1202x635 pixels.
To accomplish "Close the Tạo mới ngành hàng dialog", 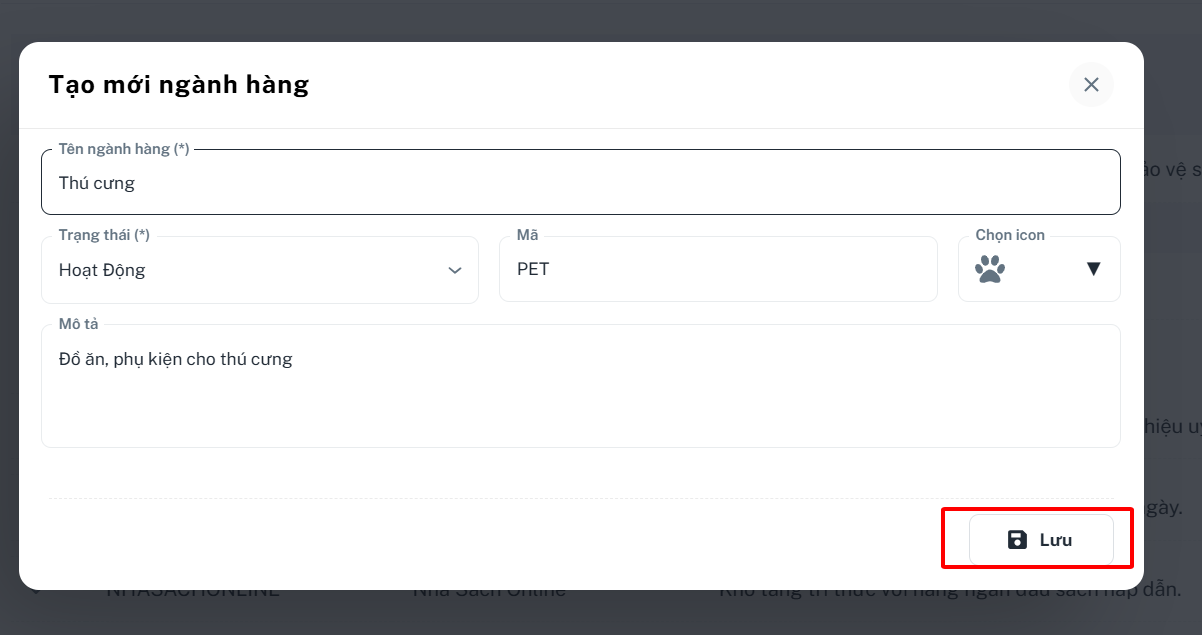I will tap(1091, 85).
